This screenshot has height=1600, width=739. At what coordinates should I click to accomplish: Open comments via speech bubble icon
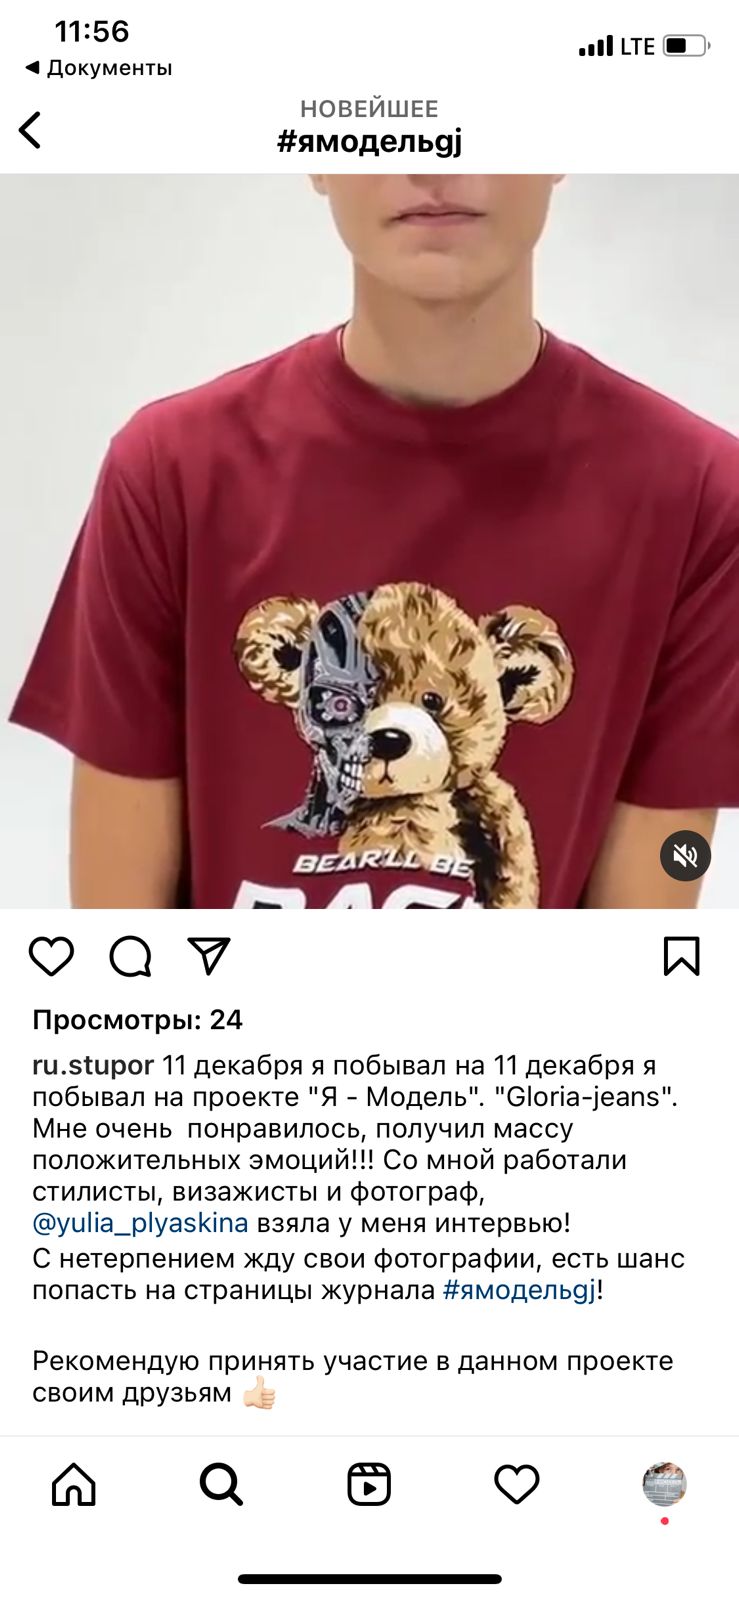(x=130, y=956)
